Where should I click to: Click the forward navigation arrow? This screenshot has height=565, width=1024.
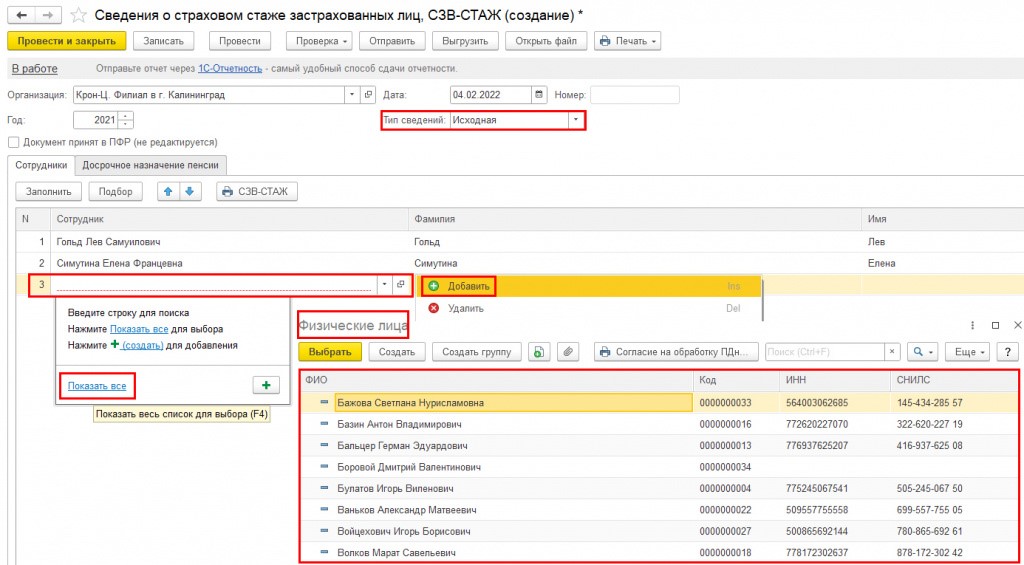pos(48,14)
